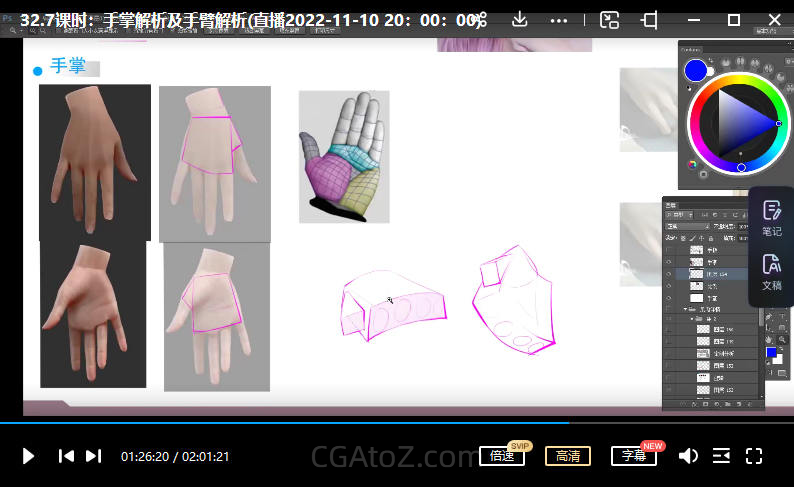This screenshot has height=487, width=794.
Task: Mute the video volume
Action: (x=688, y=456)
